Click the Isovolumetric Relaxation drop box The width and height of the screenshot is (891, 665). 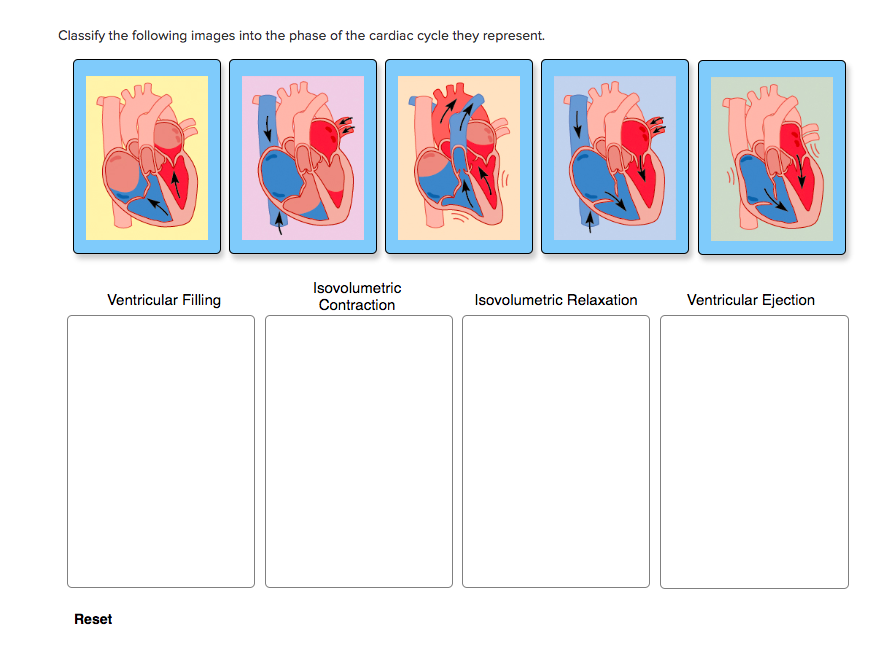[556, 451]
